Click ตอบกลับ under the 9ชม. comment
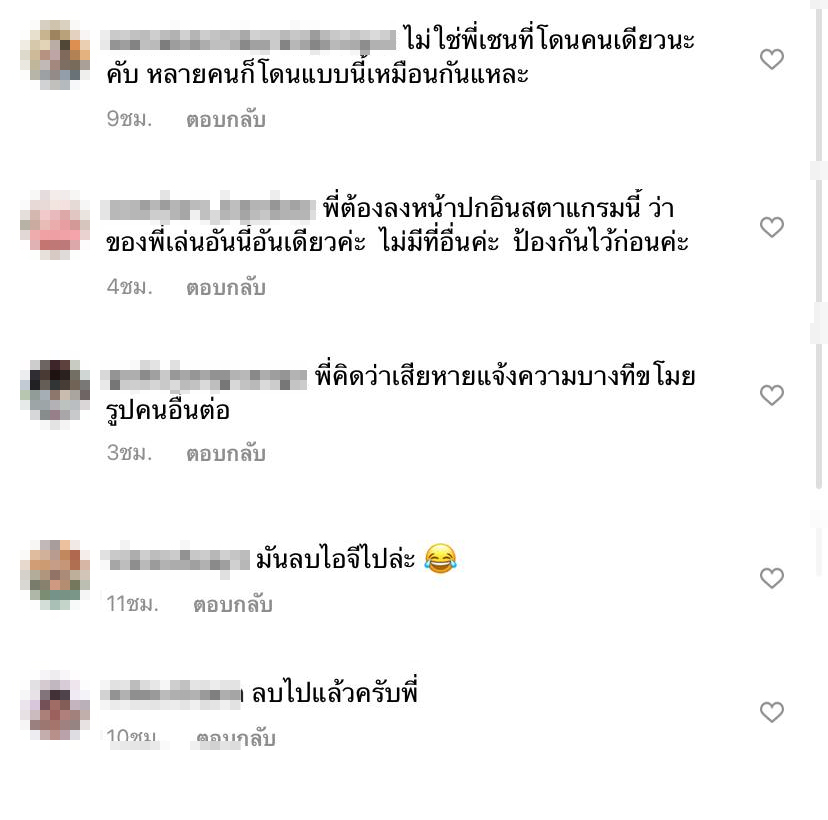828x820 pixels. tap(225, 119)
